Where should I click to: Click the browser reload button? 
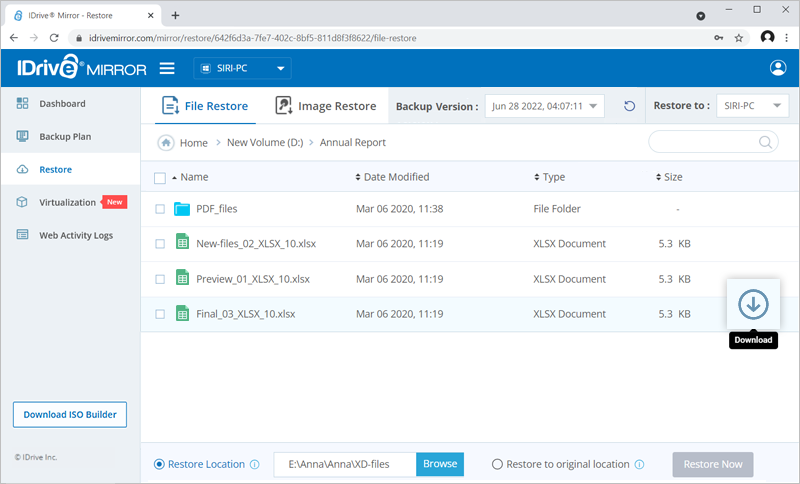tap(54, 38)
